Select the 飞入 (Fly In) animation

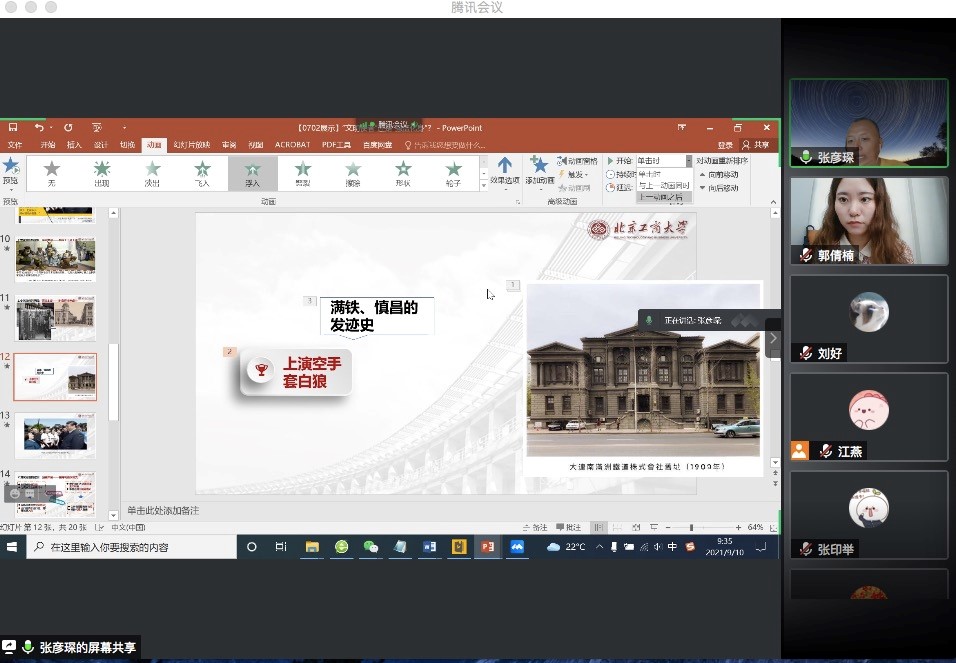(x=202, y=172)
